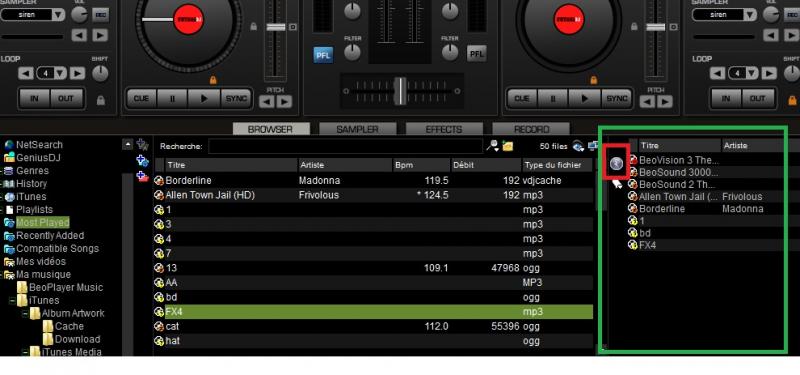The image size is (800, 375).
Task: Click the red-boxed sidelist icon in right panel
Action: tap(617, 163)
